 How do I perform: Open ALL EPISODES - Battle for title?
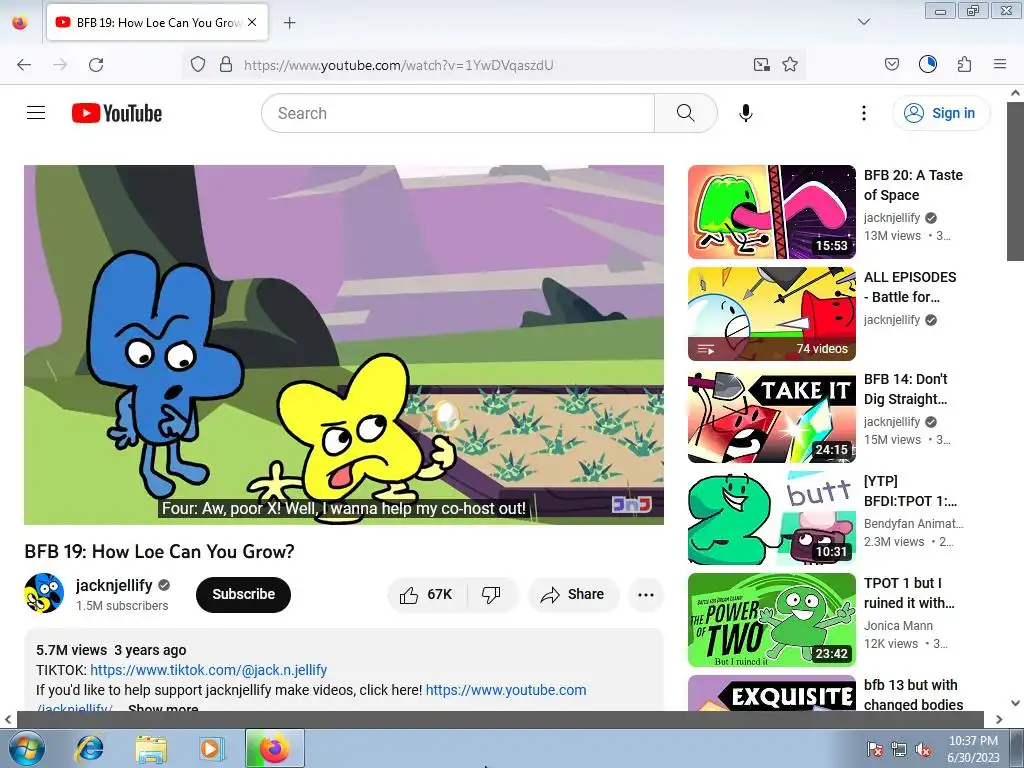pos(910,287)
